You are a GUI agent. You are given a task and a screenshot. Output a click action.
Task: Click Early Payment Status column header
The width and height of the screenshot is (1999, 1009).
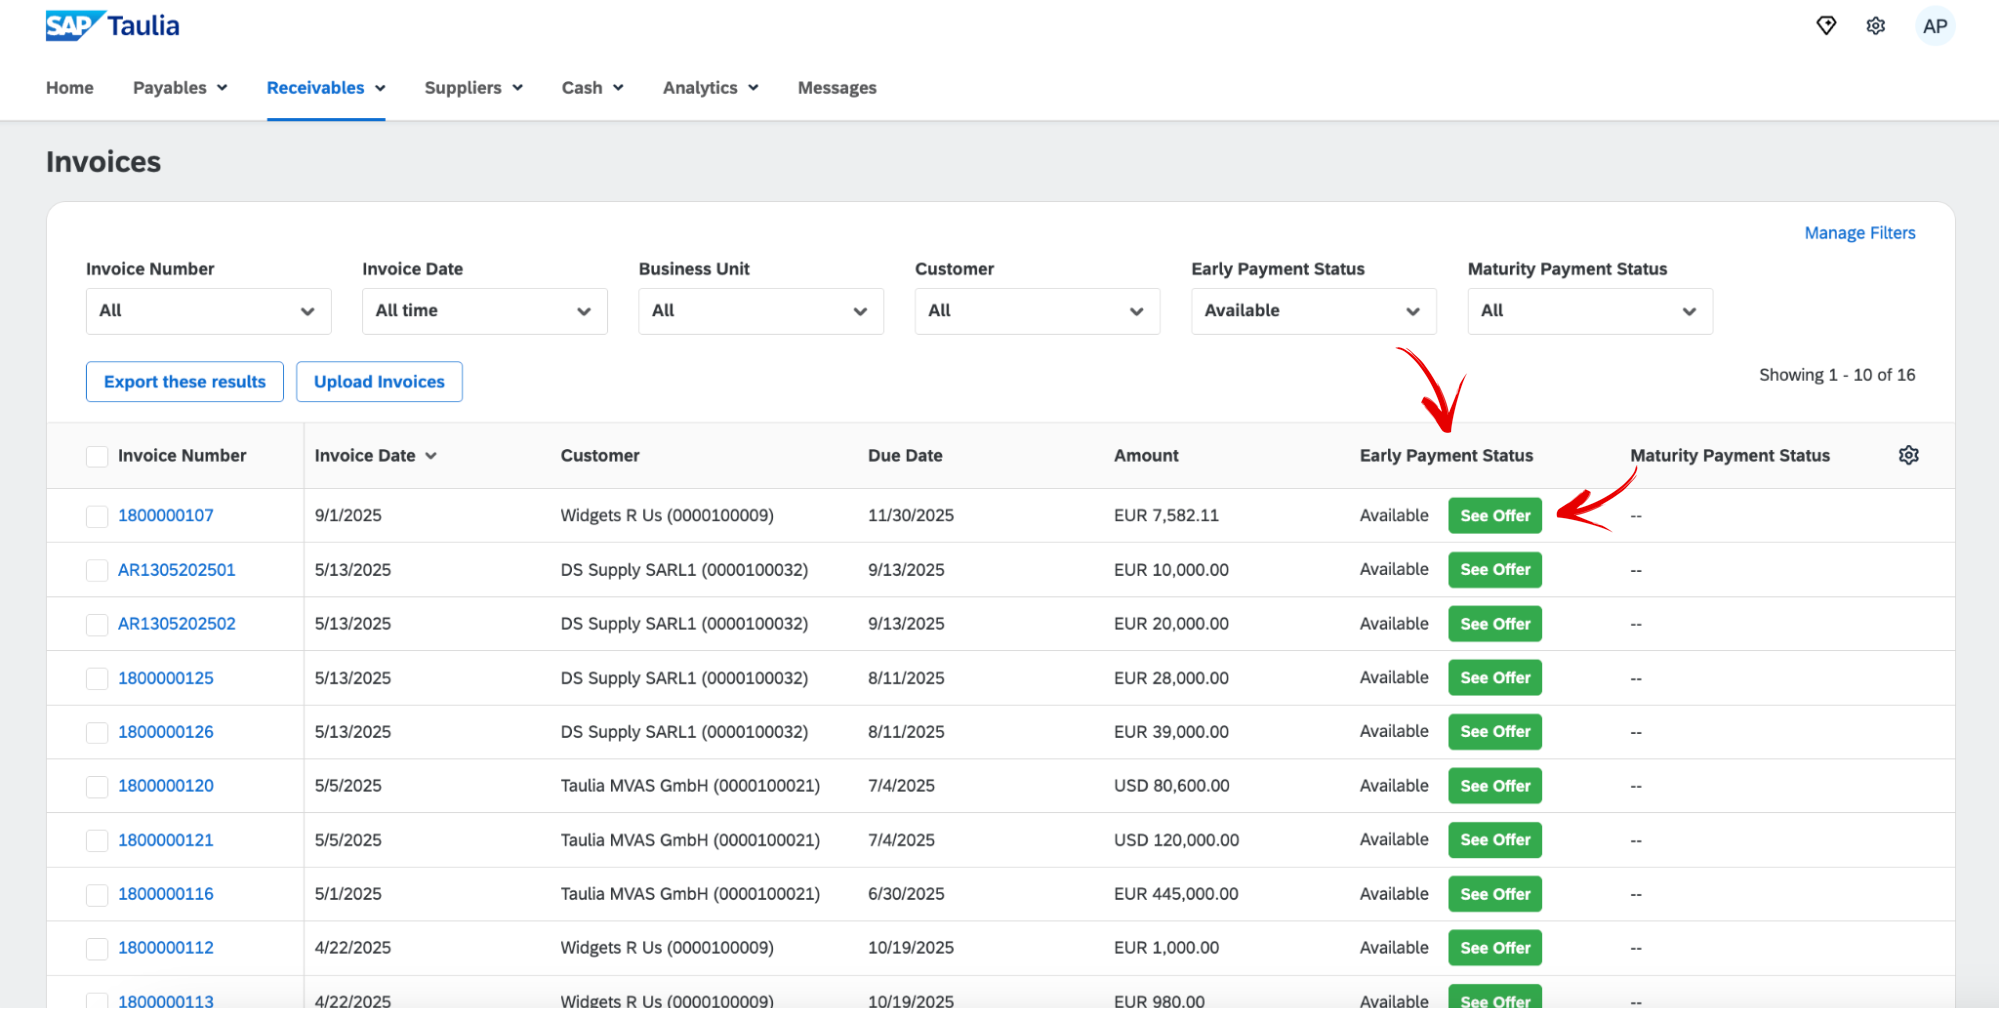[1446, 456]
